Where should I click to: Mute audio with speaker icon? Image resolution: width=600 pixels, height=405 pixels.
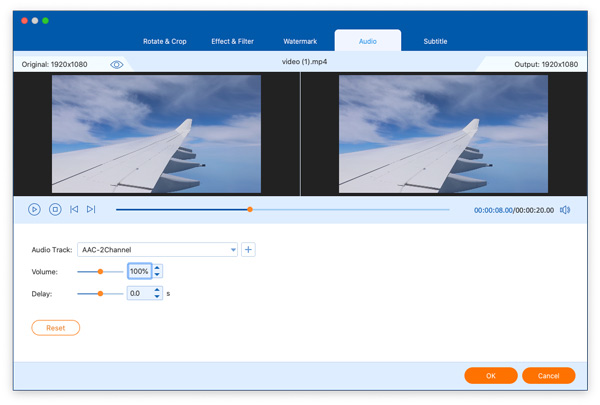click(565, 210)
